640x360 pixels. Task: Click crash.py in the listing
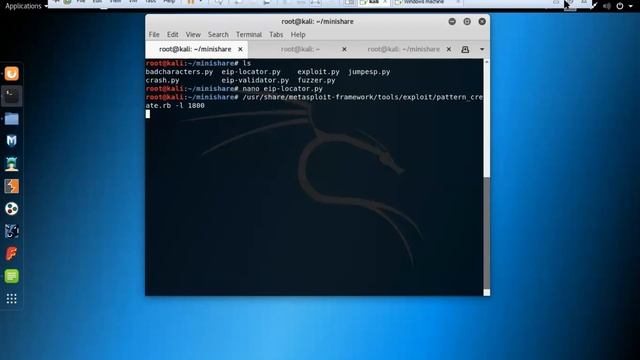pos(162,80)
